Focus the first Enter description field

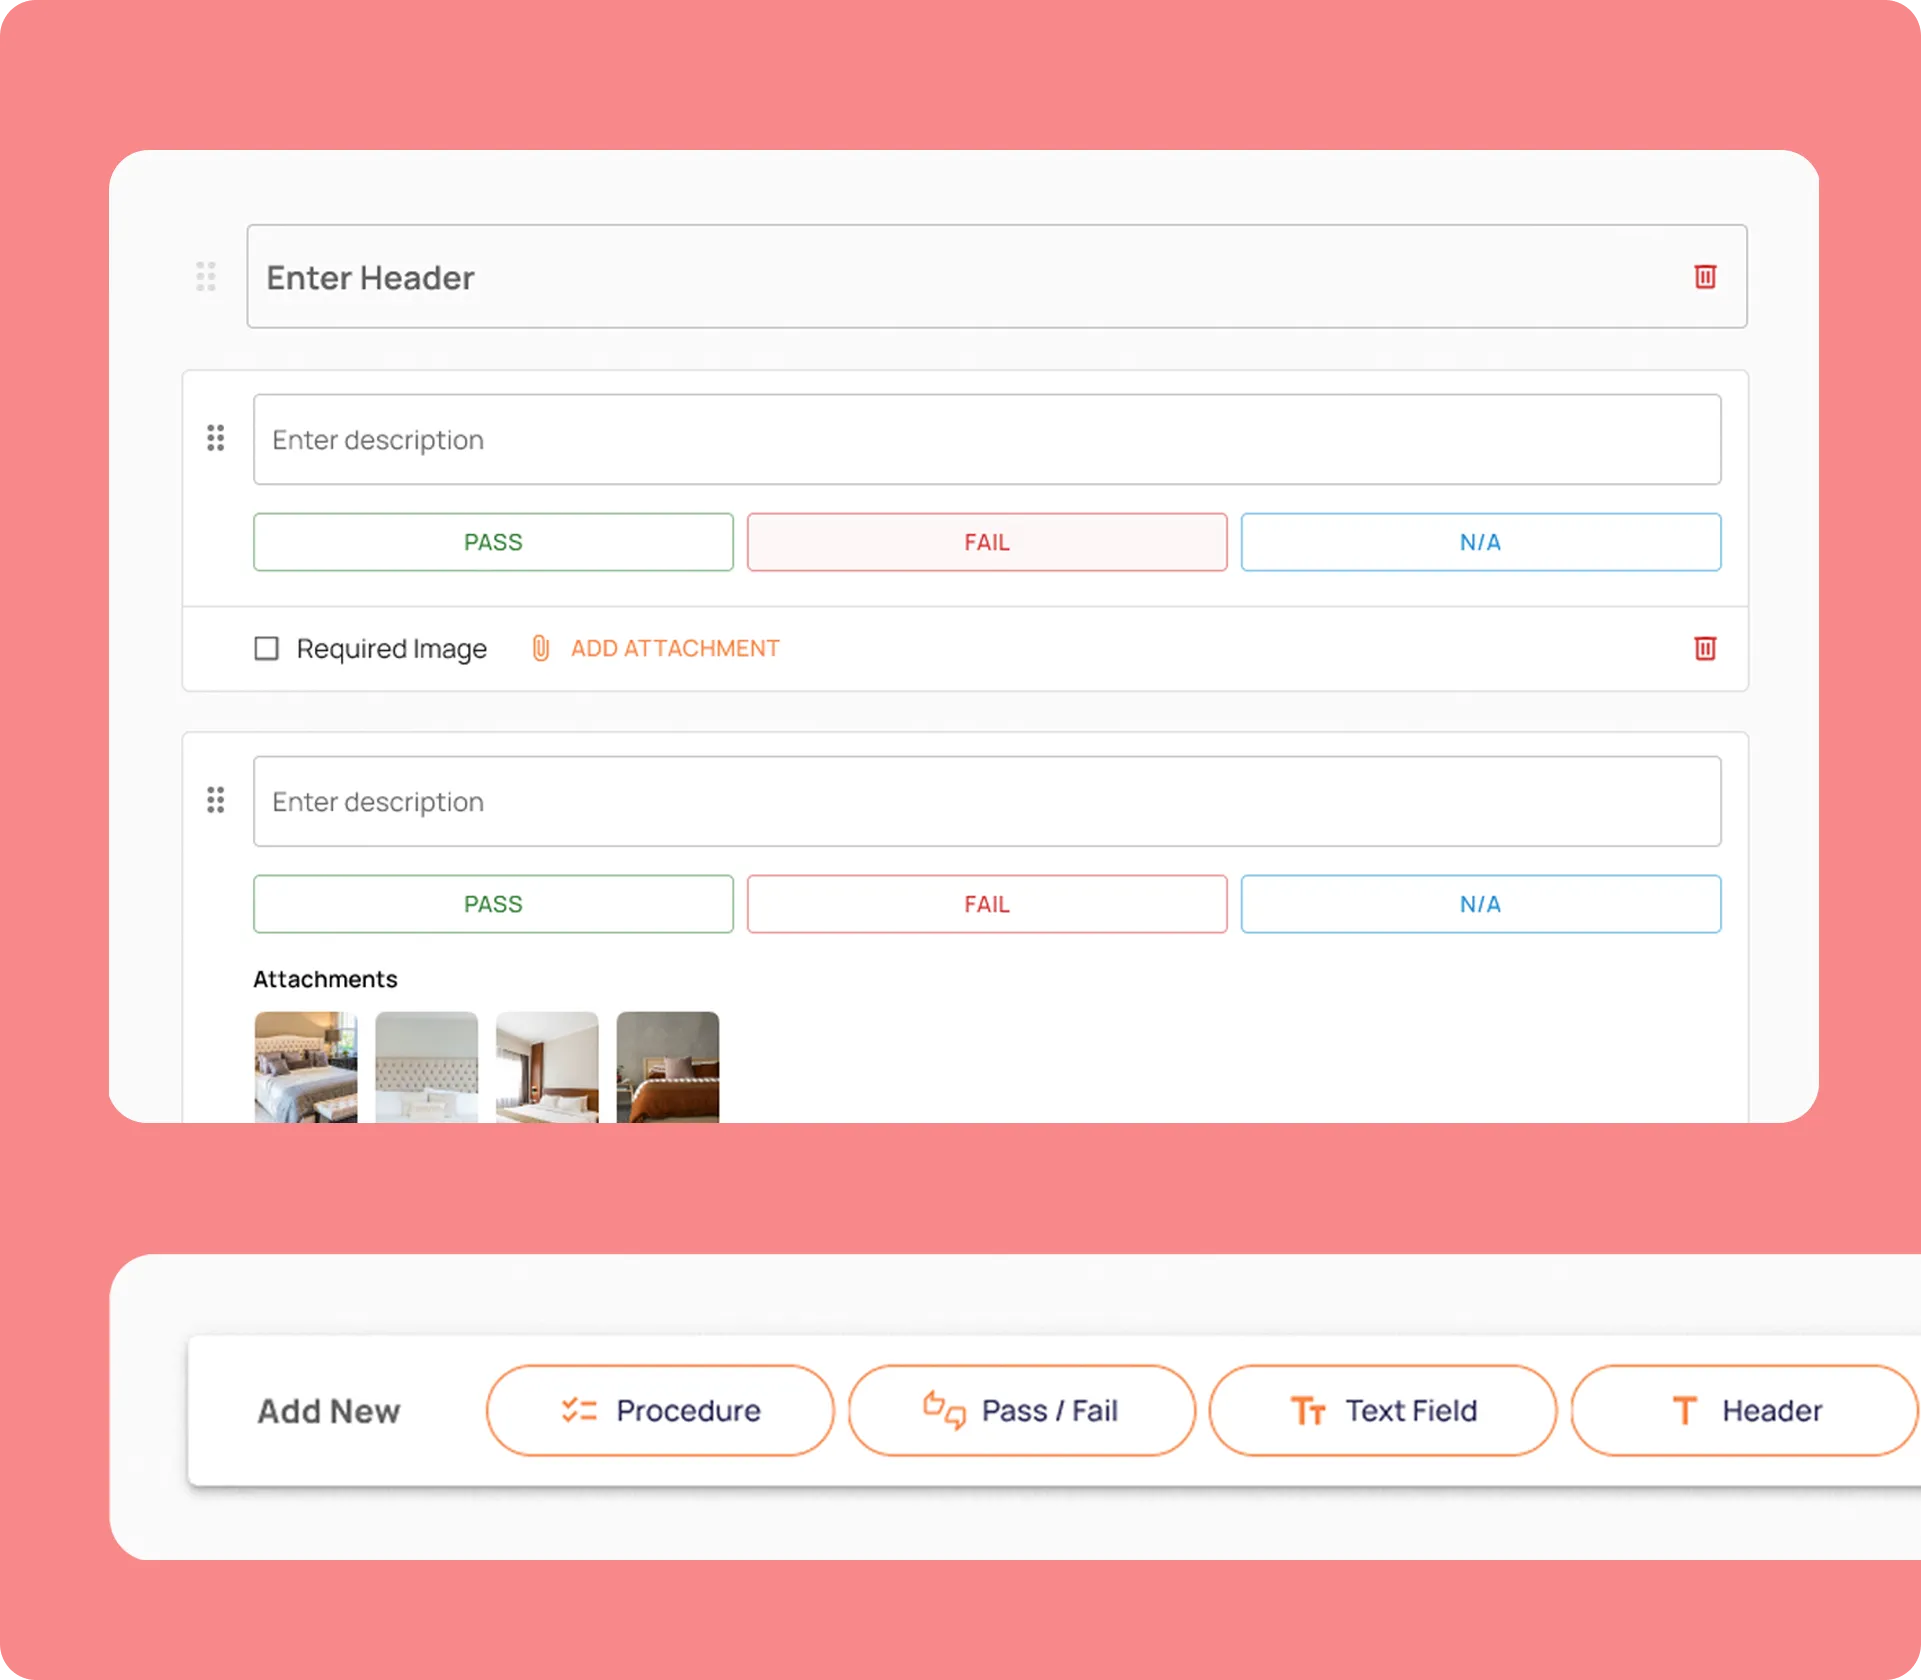coord(986,440)
